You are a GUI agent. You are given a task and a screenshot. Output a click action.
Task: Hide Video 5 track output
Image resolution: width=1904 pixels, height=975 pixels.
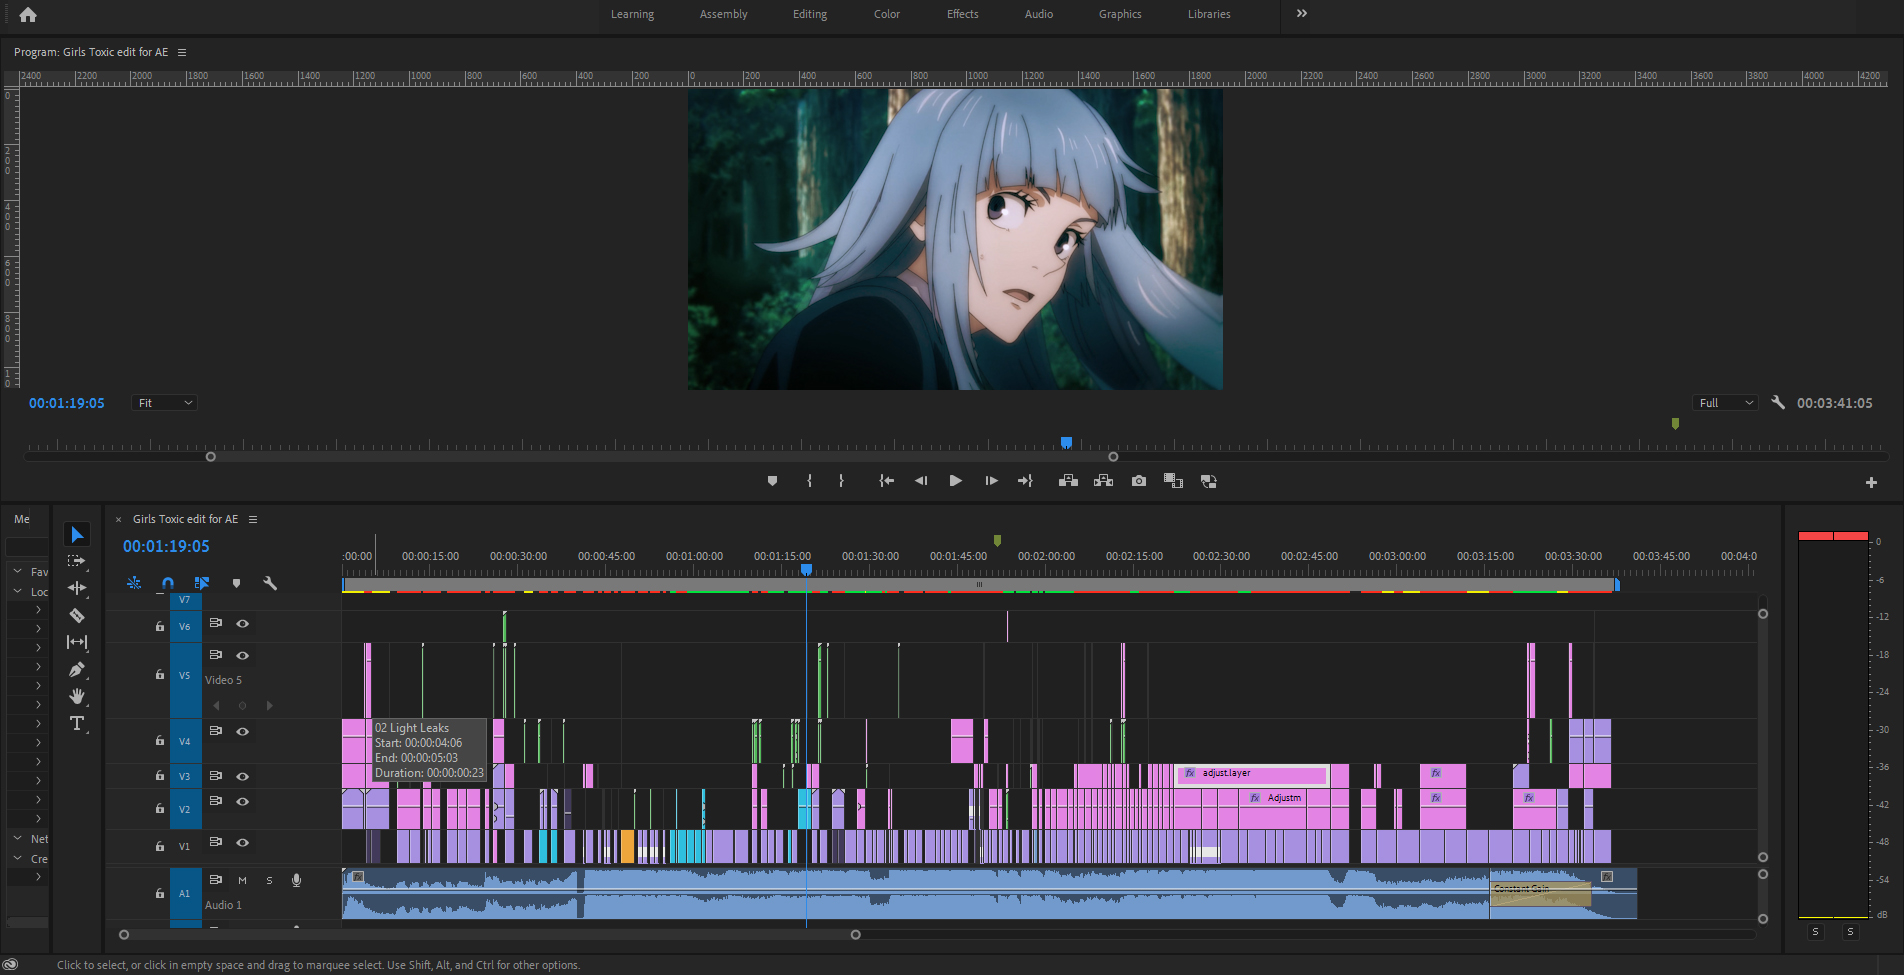pos(242,655)
